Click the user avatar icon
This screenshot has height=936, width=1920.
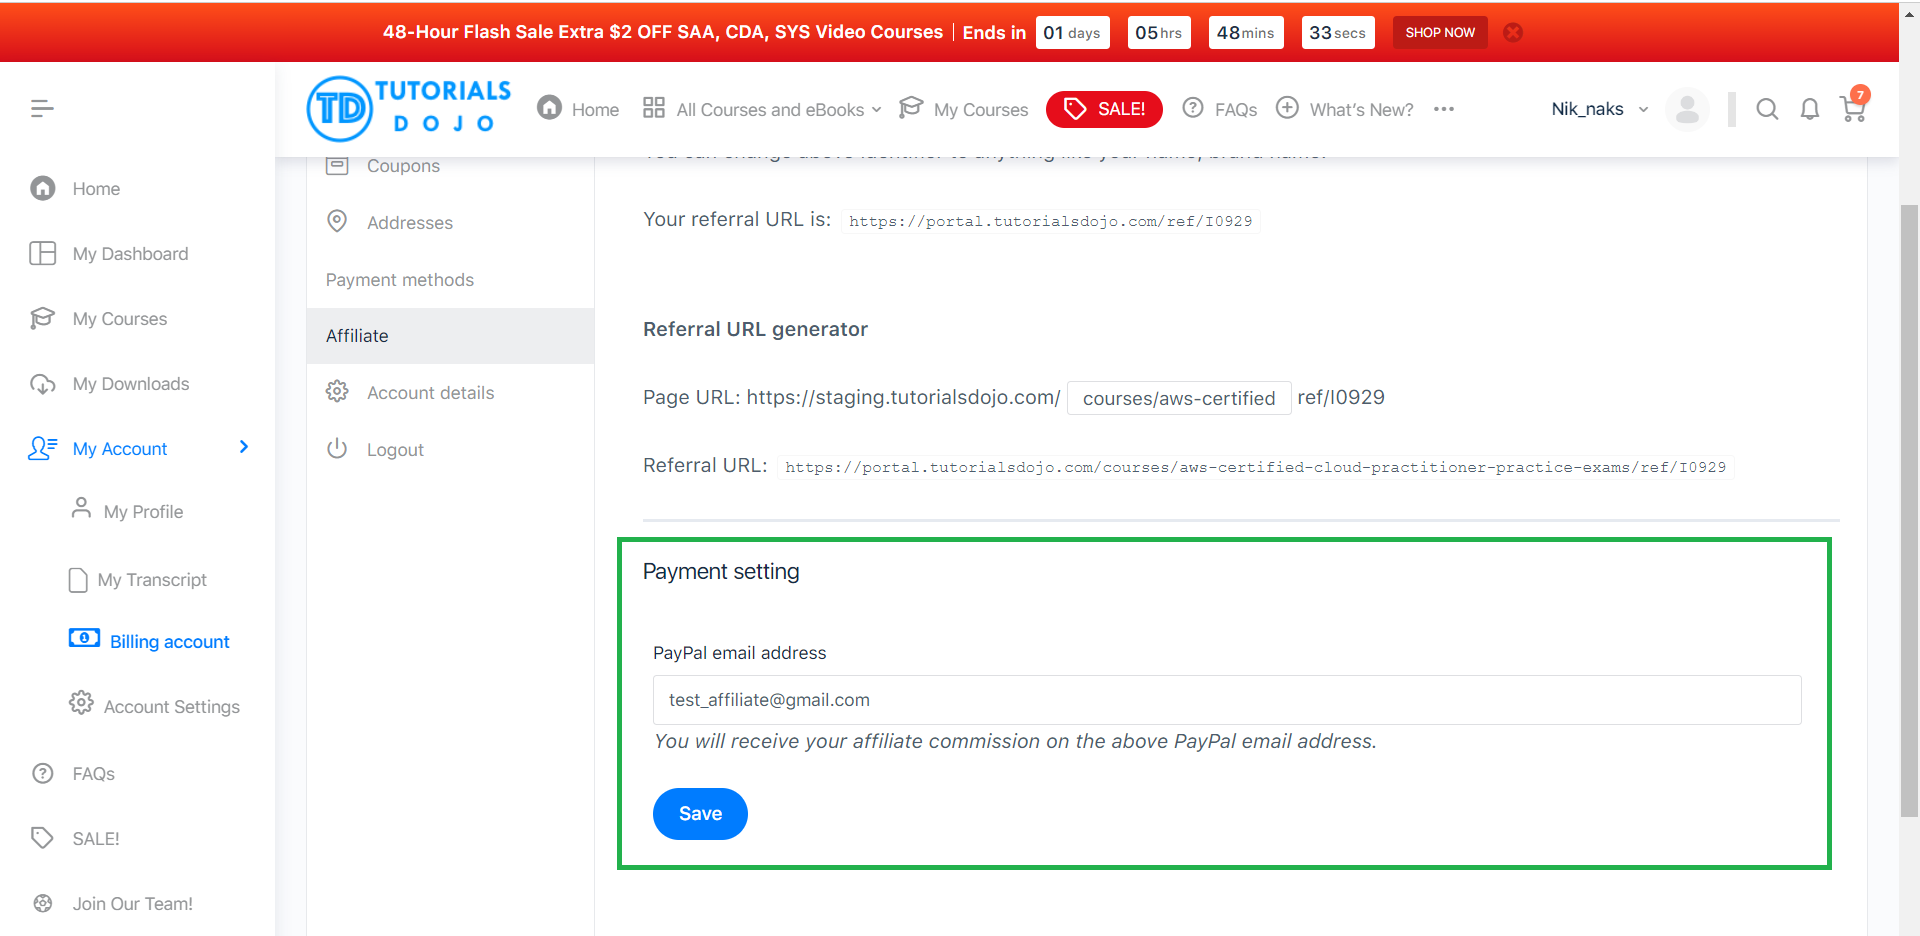pyautogui.click(x=1687, y=109)
